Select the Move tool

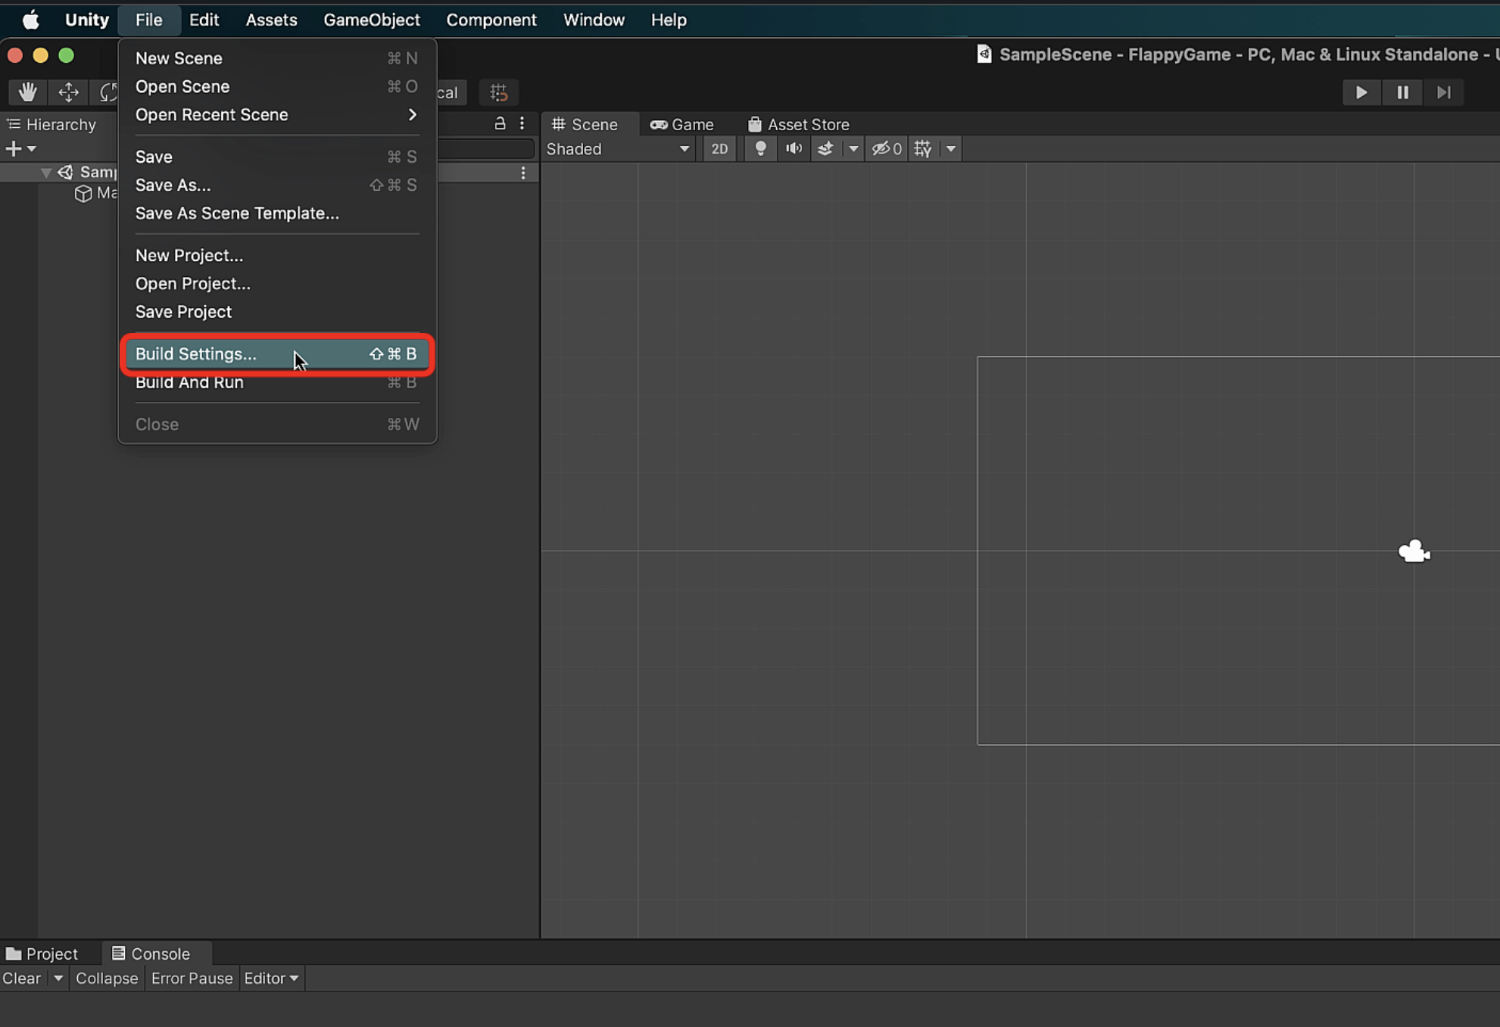pos(68,92)
